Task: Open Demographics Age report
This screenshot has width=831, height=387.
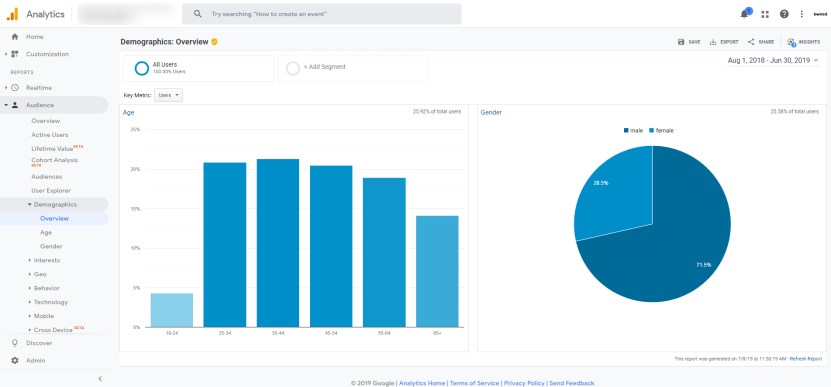Action: coord(46,232)
